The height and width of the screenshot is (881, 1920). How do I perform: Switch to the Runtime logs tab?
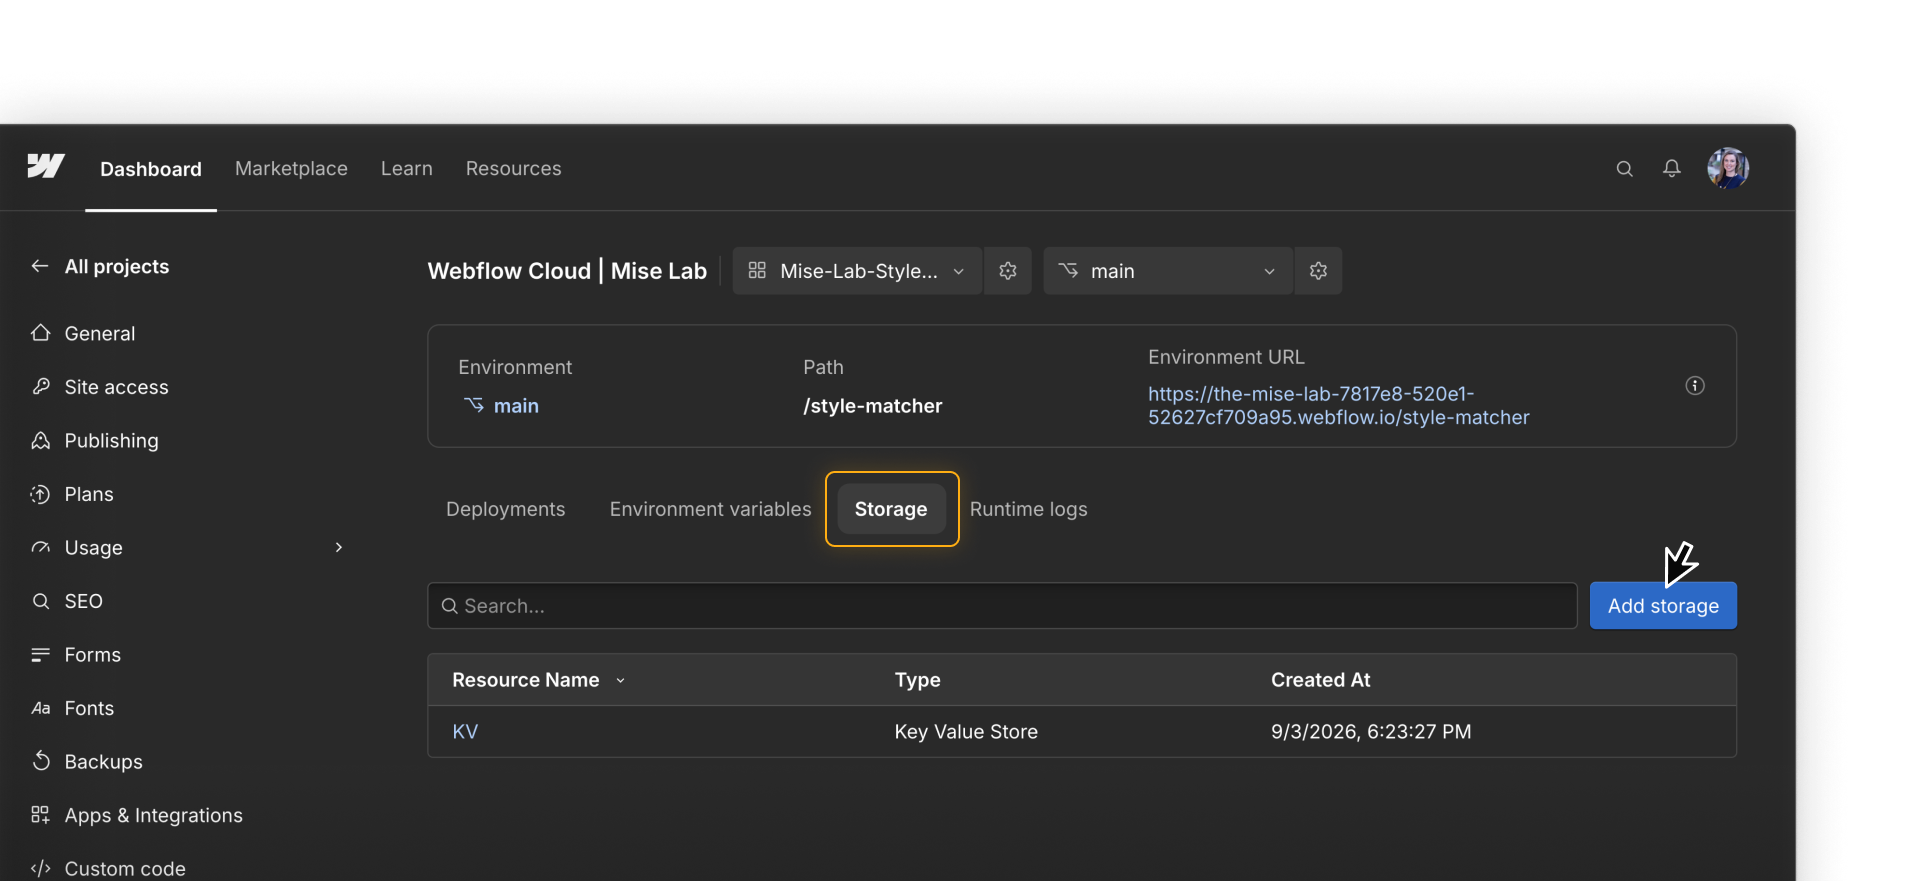click(1028, 509)
